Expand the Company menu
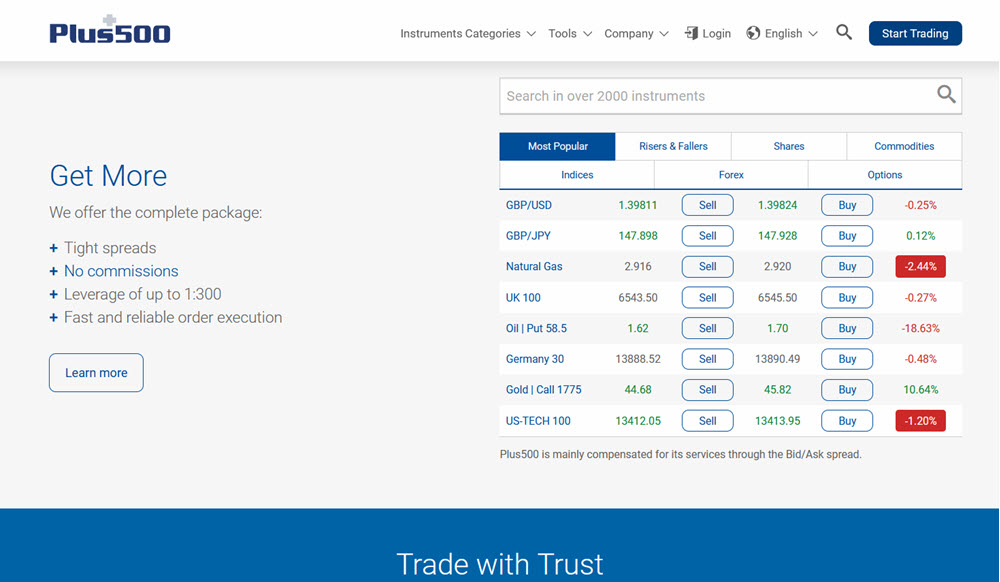Viewport: 1000px width, 582px height. [x=636, y=33]
